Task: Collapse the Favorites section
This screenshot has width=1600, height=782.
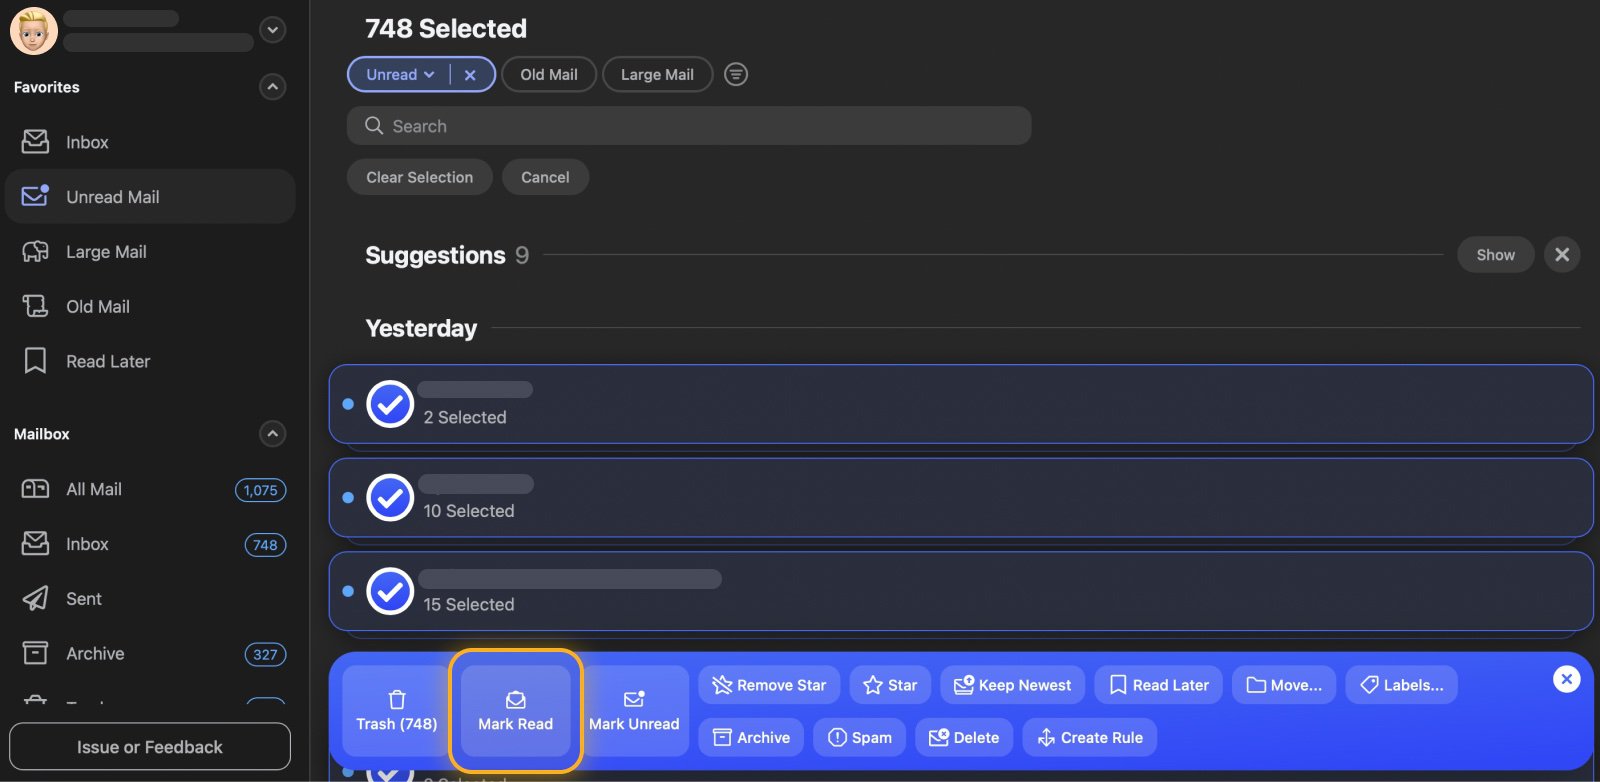Action: tap(272, 87)
